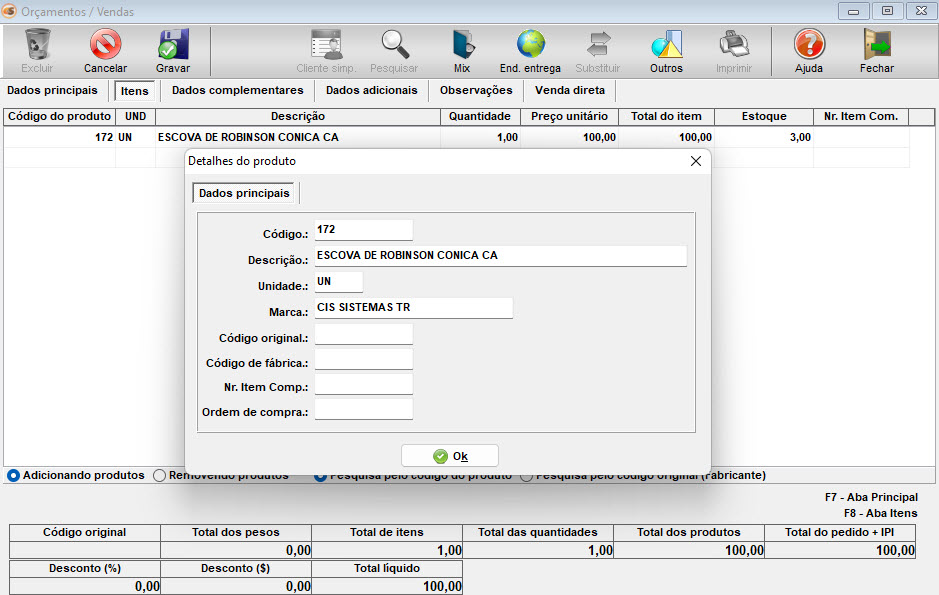Select the Adicionando produtos radio button
The height and width of the screenshot is (595, 939).
click(14, 476)
